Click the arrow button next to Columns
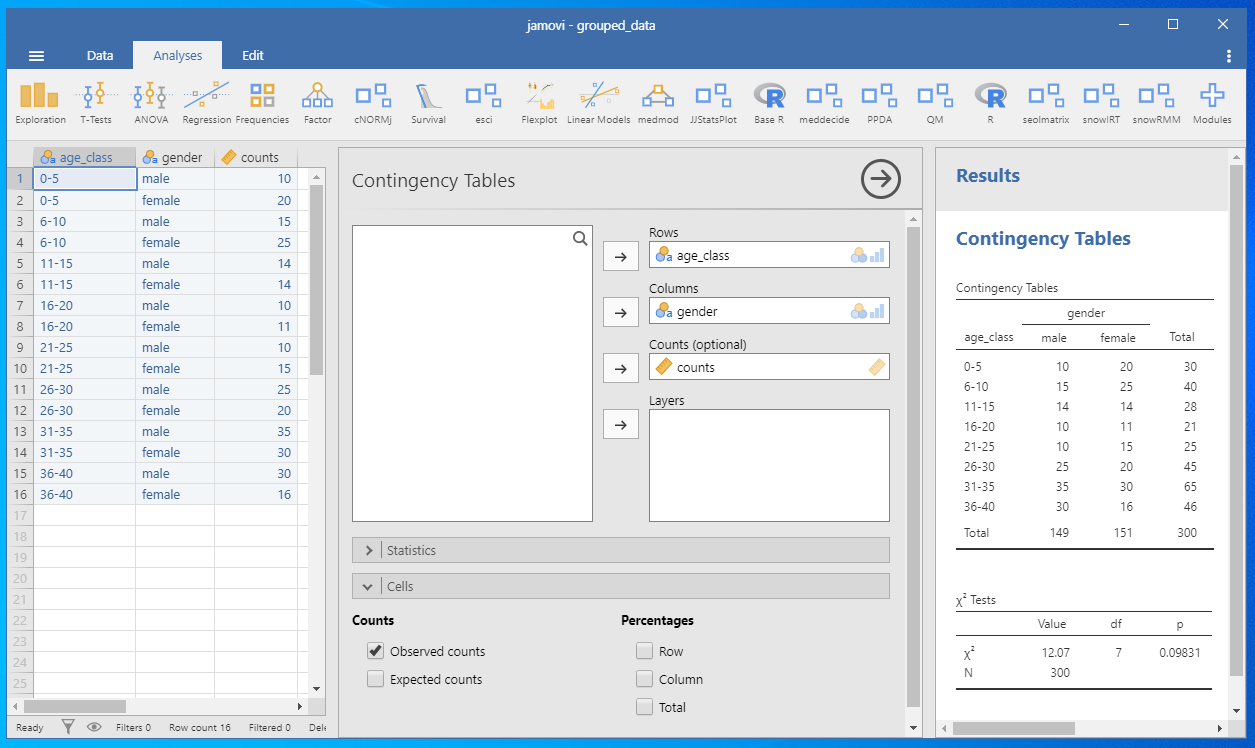This screenshot has height=748, width=1255. pos(620,312)
